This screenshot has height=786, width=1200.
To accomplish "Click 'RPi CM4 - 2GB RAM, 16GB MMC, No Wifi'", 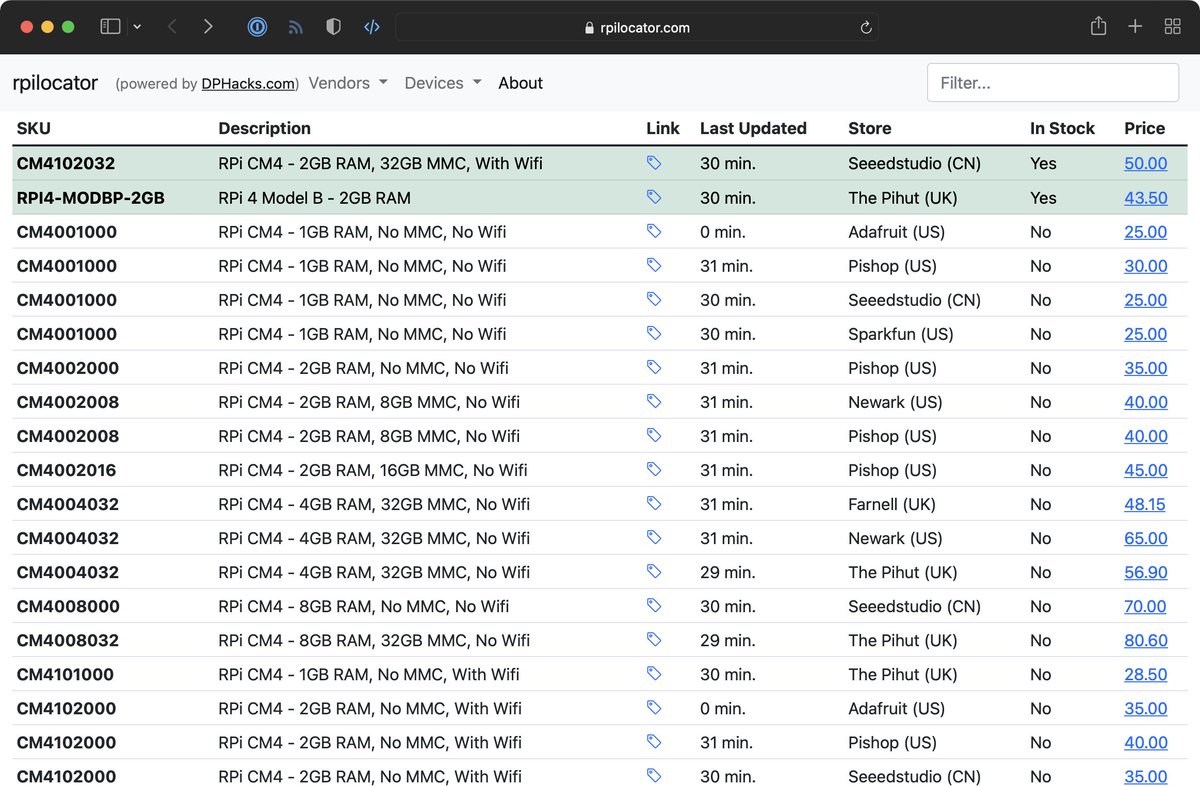I will [373, 470].
